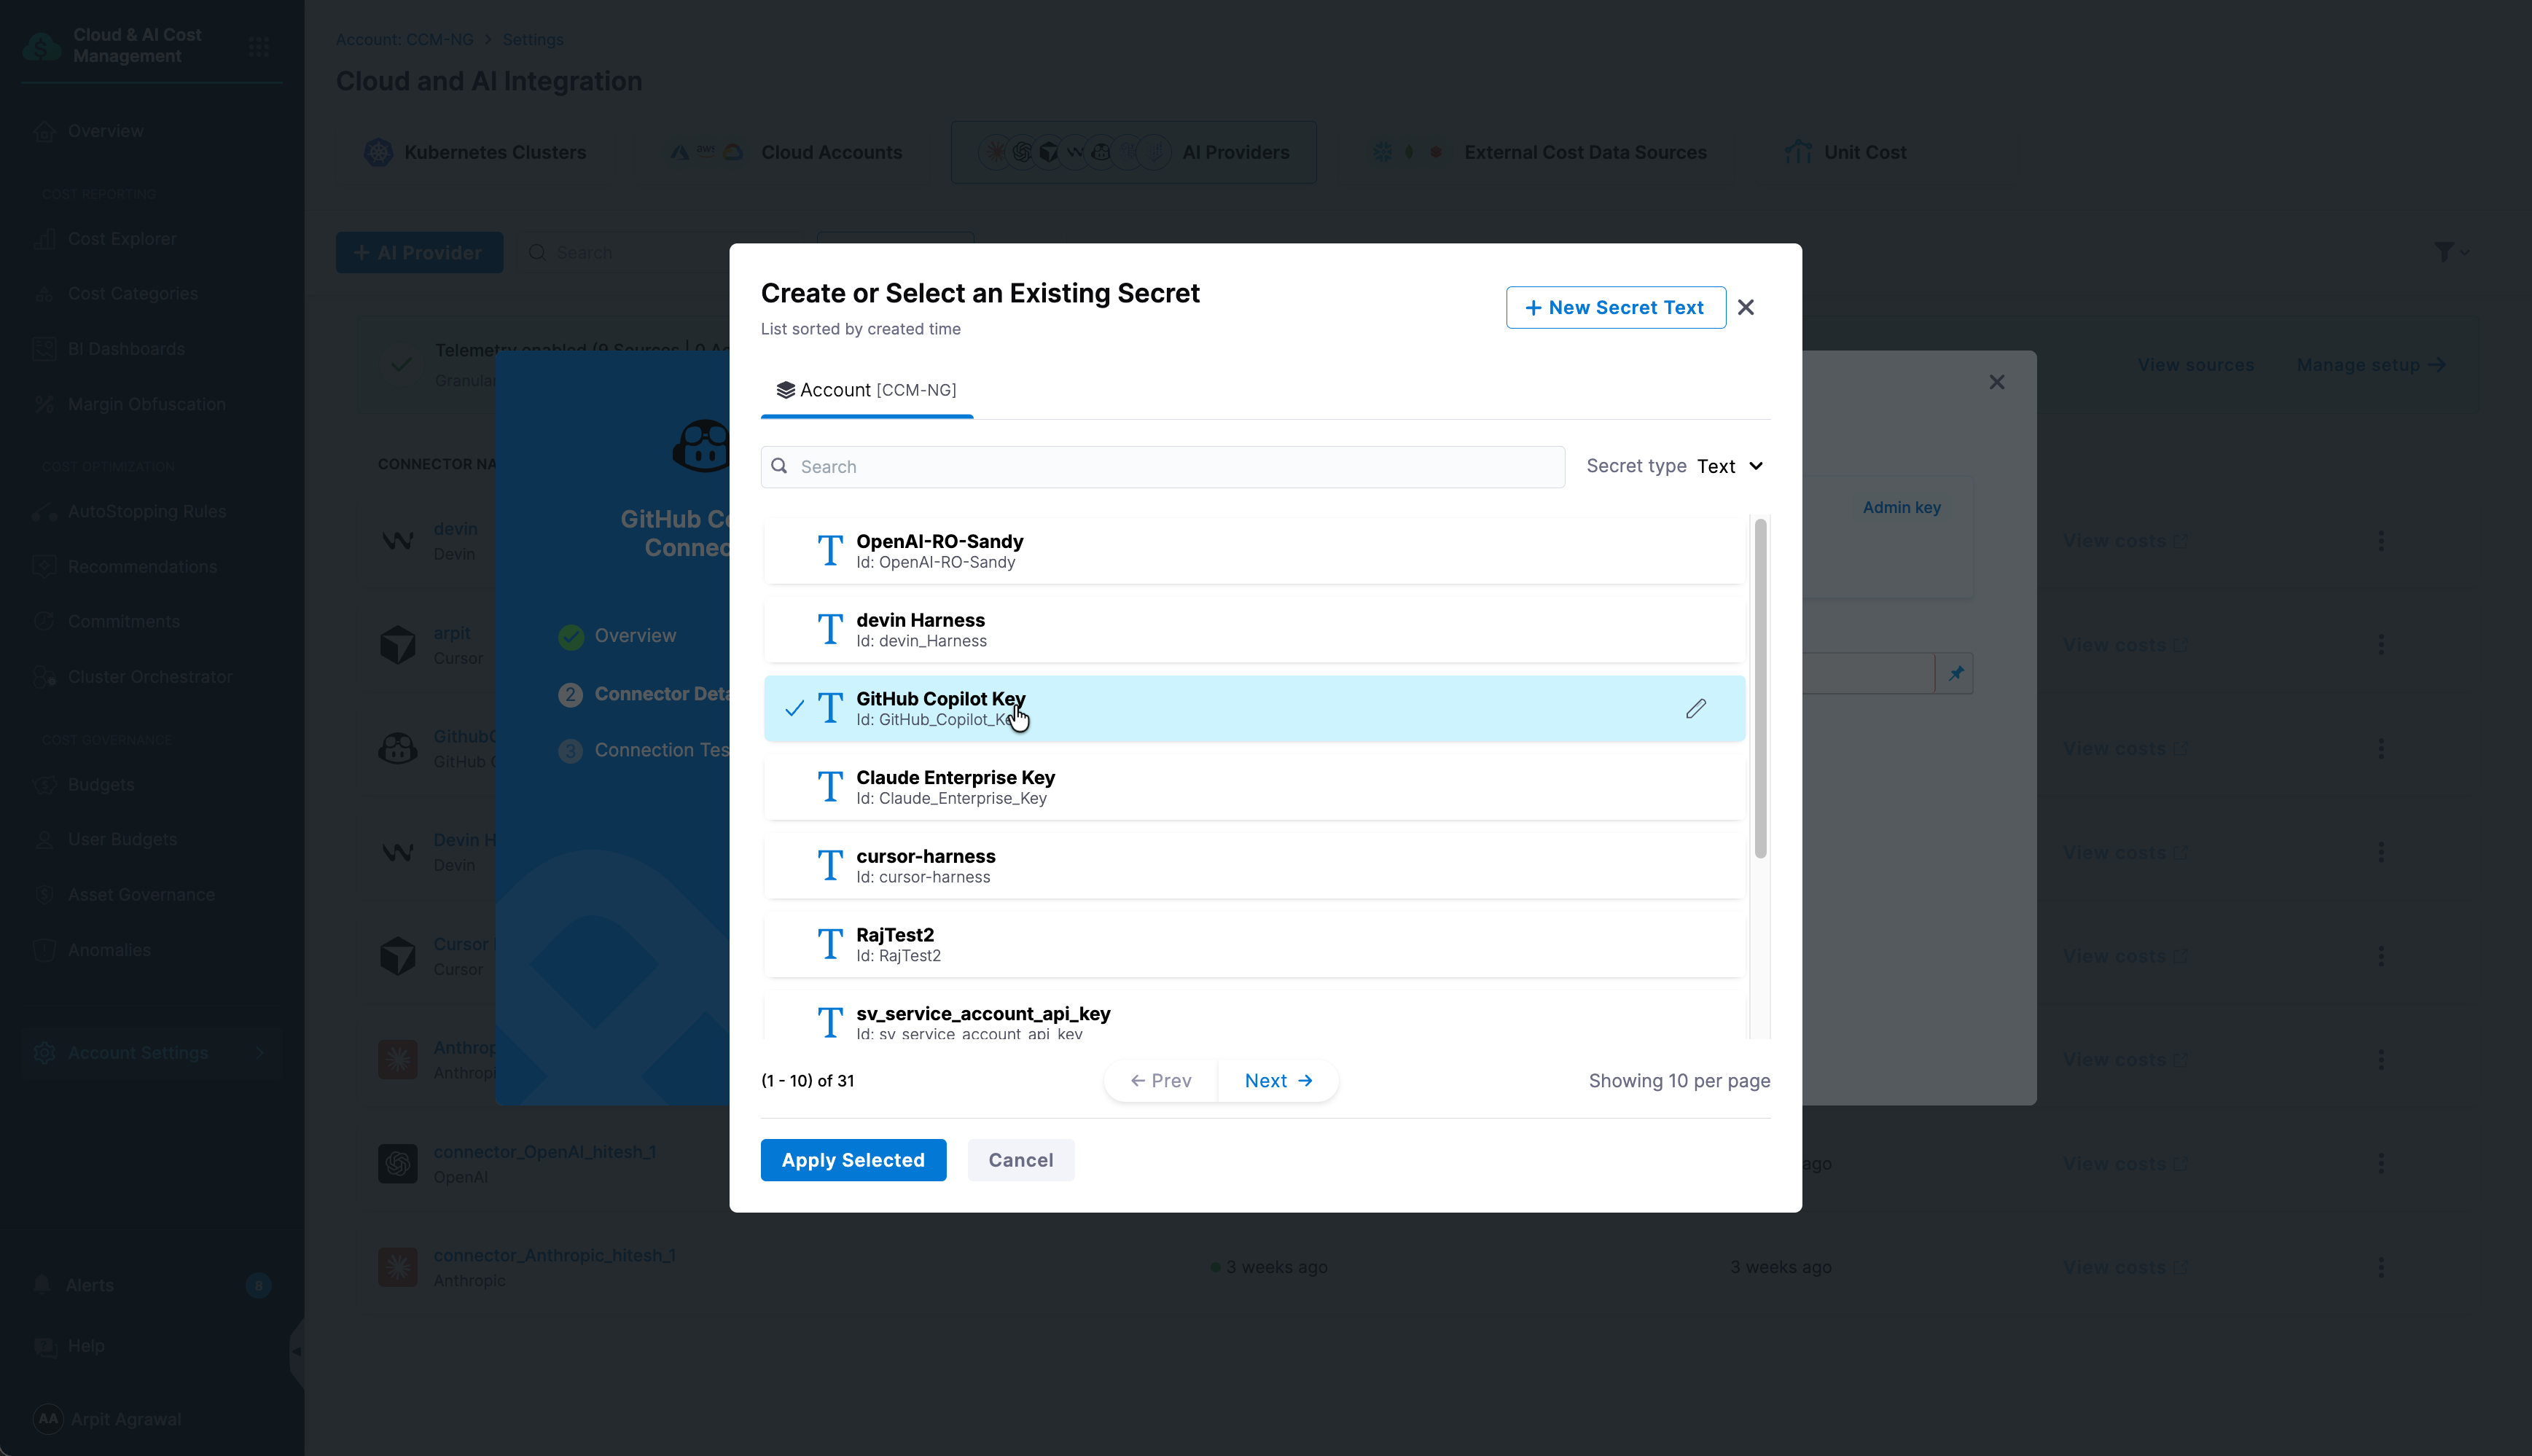Screen dimensions: 2532x1456
Task: Click the Search field in secret dialog
Action: click(1162, 466)
